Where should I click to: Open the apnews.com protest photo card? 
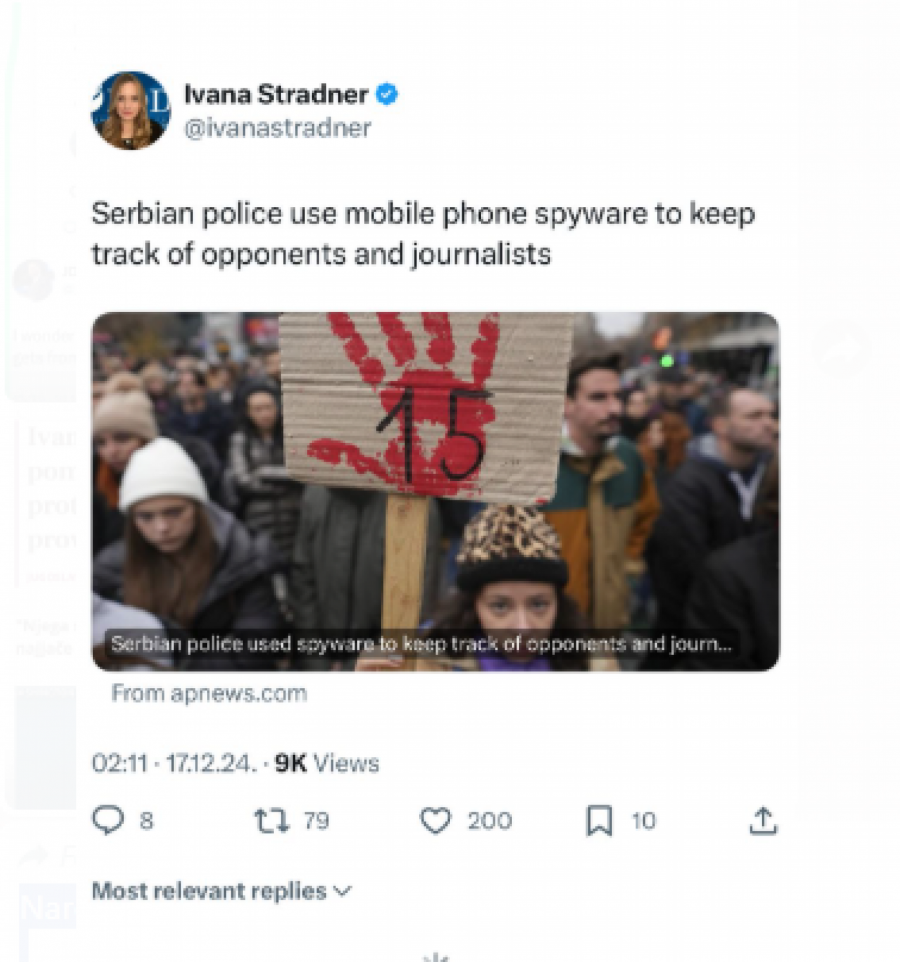(x=436, y=491)
